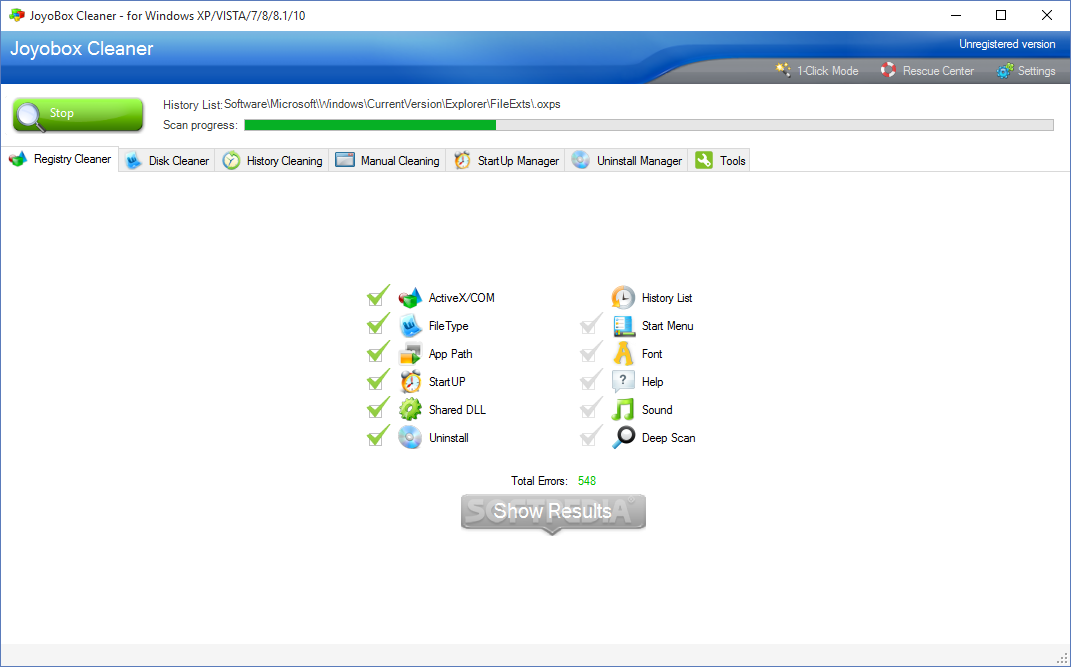Viewport: 1071px width, 667px height.
Task: Click the FileType category icon
Action: click(x=411, y=326)
